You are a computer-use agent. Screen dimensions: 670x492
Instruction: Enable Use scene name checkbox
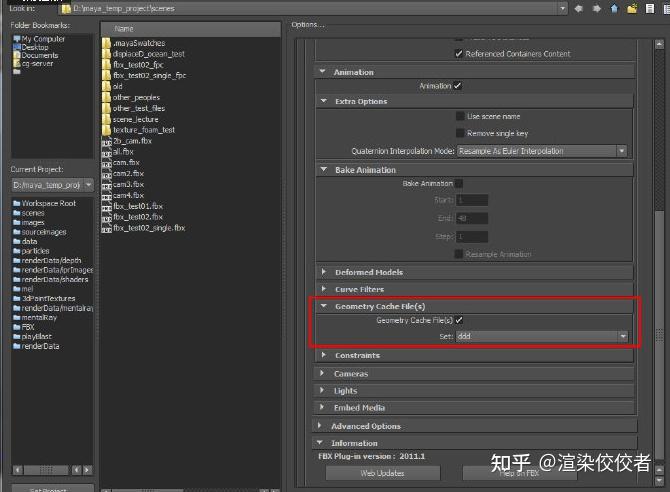click(460, 116)
